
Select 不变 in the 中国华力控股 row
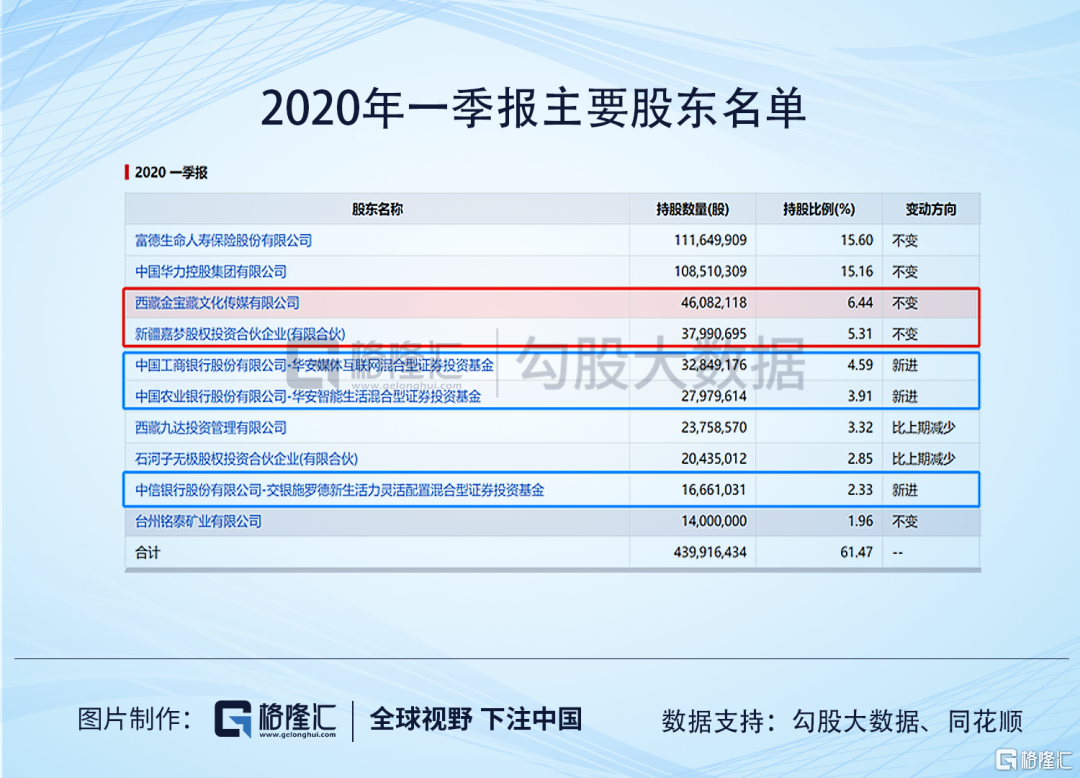point(905,271)
